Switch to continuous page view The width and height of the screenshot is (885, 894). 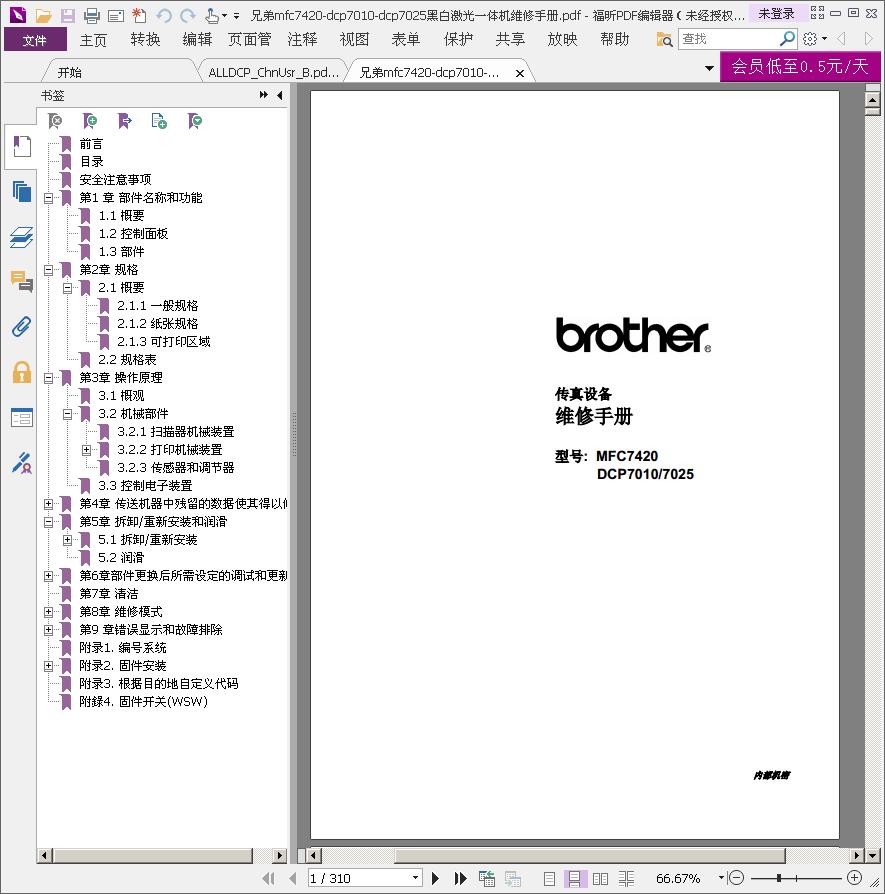pos(574,879)
